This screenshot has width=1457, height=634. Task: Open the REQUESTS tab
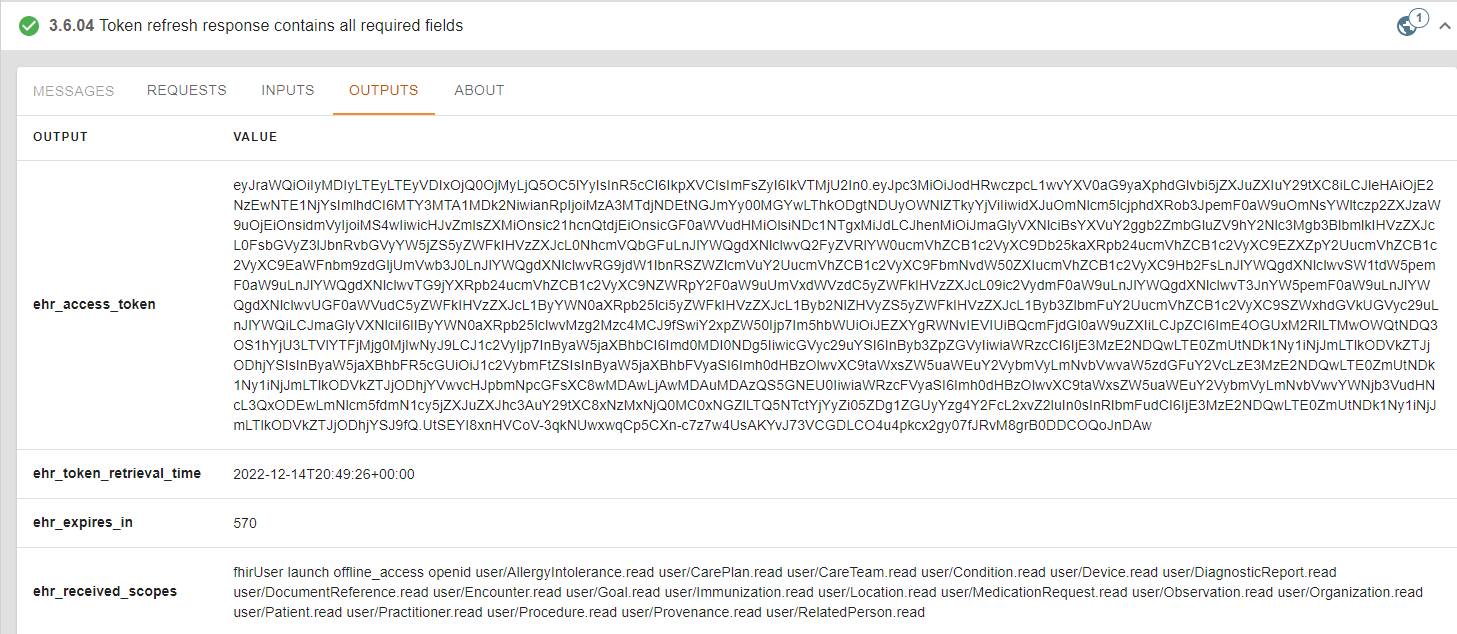pyautogui.click(x=186, y=90)
